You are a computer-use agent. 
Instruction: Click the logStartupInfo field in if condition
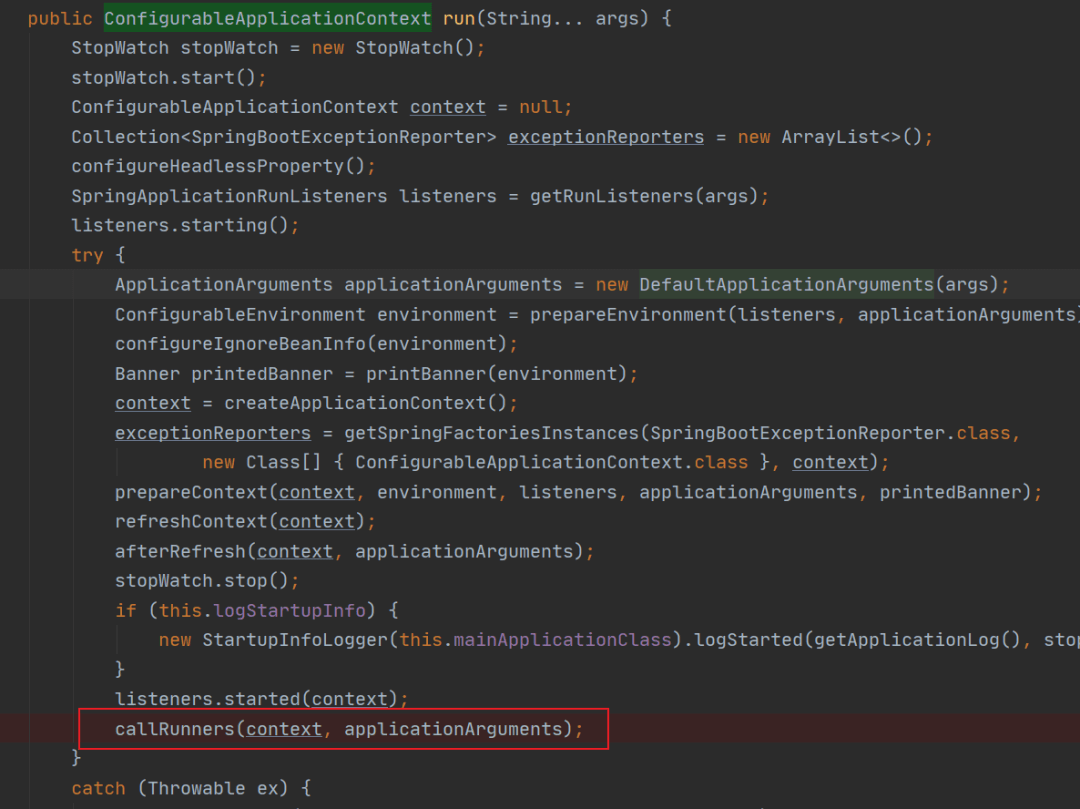[289, 611]
